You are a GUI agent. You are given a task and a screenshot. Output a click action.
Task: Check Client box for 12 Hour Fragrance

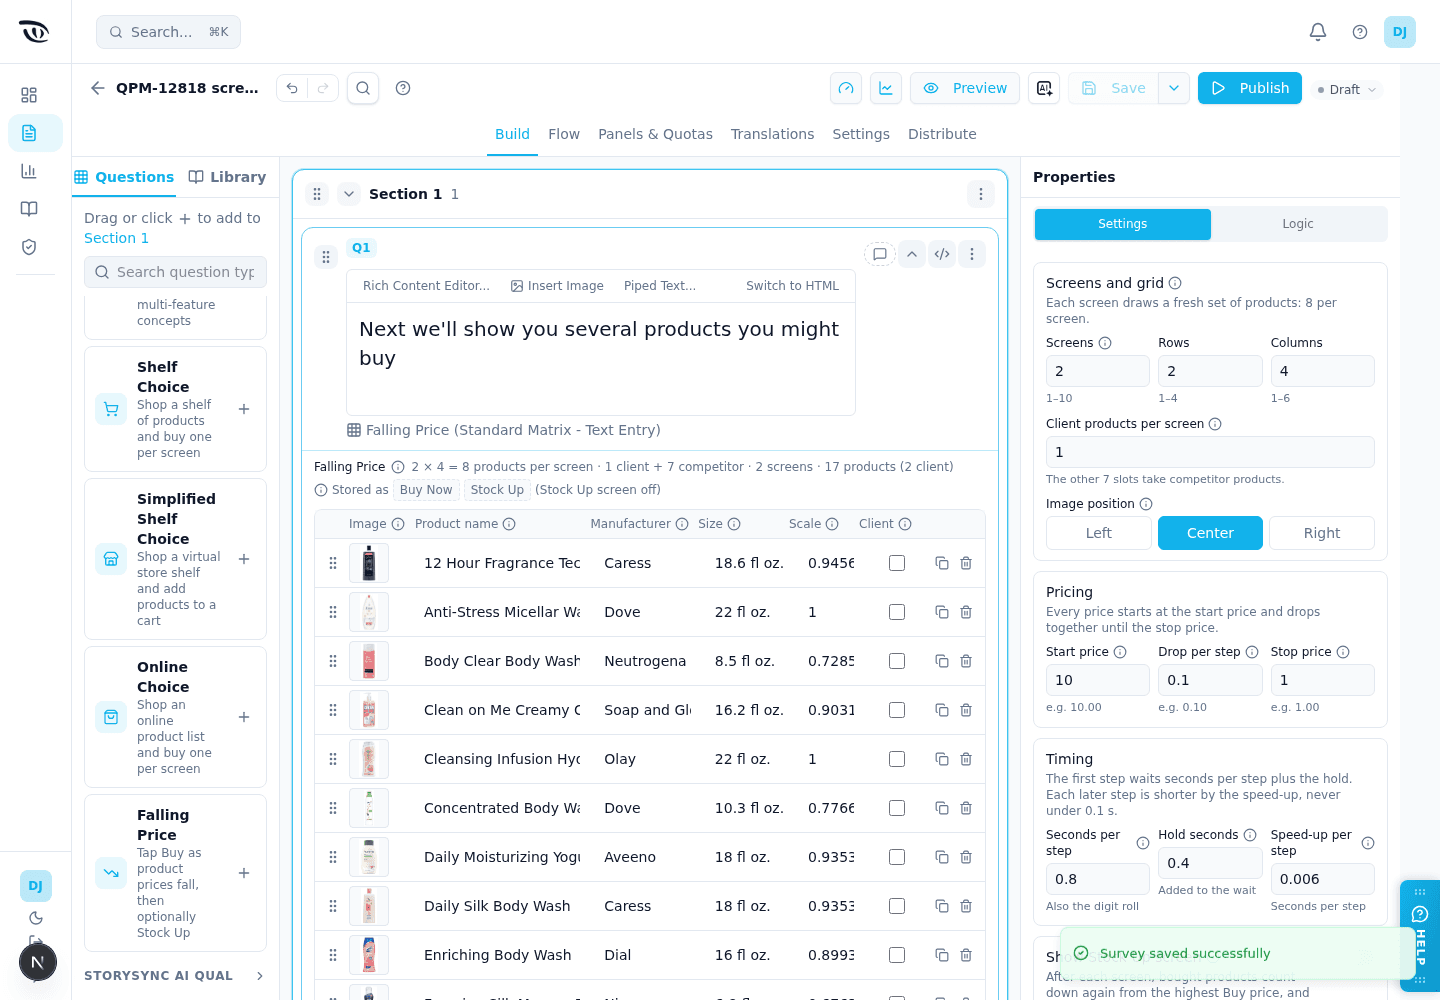coord(897,563)
